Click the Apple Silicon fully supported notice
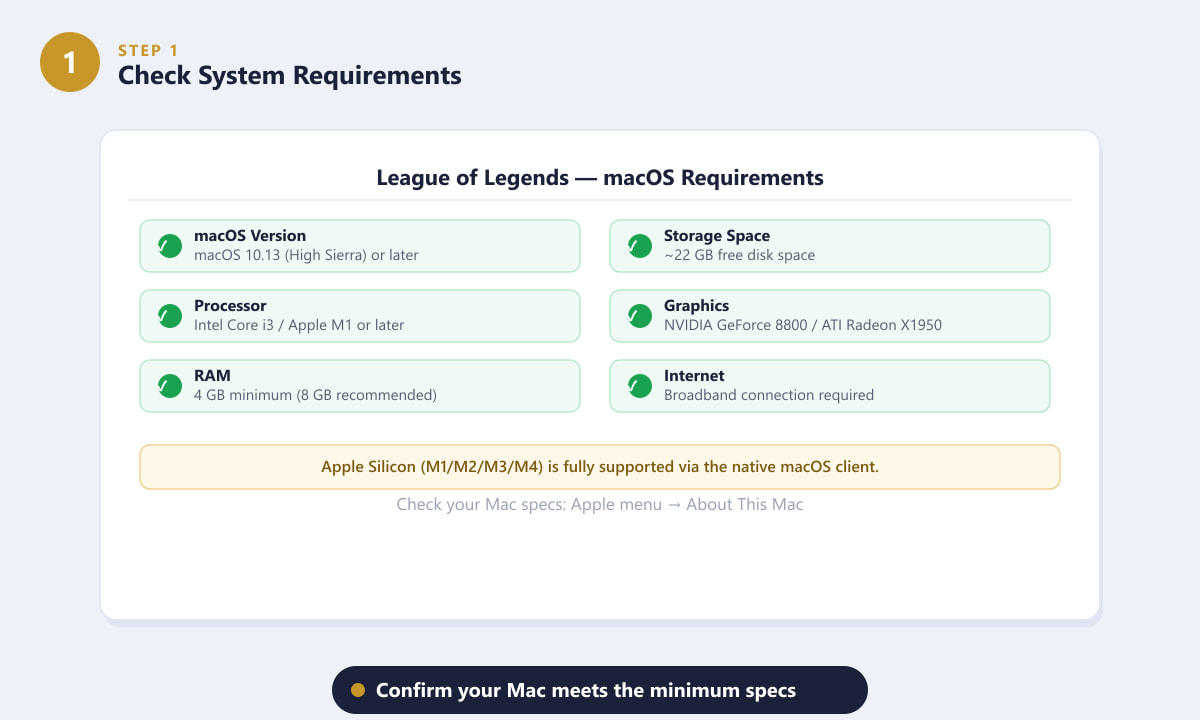Image resolution: width=1200 pixels, height=720 pixels. coord(600,467)
